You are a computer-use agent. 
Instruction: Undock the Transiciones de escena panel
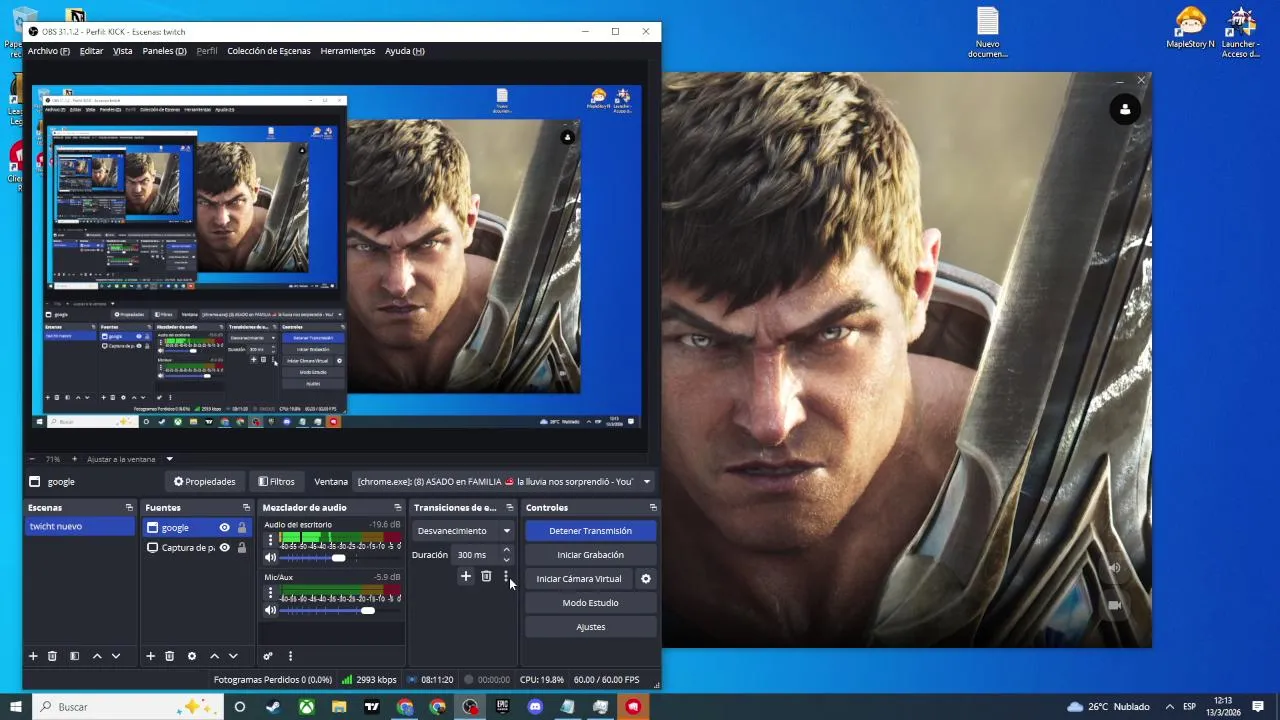pos(509,508)
